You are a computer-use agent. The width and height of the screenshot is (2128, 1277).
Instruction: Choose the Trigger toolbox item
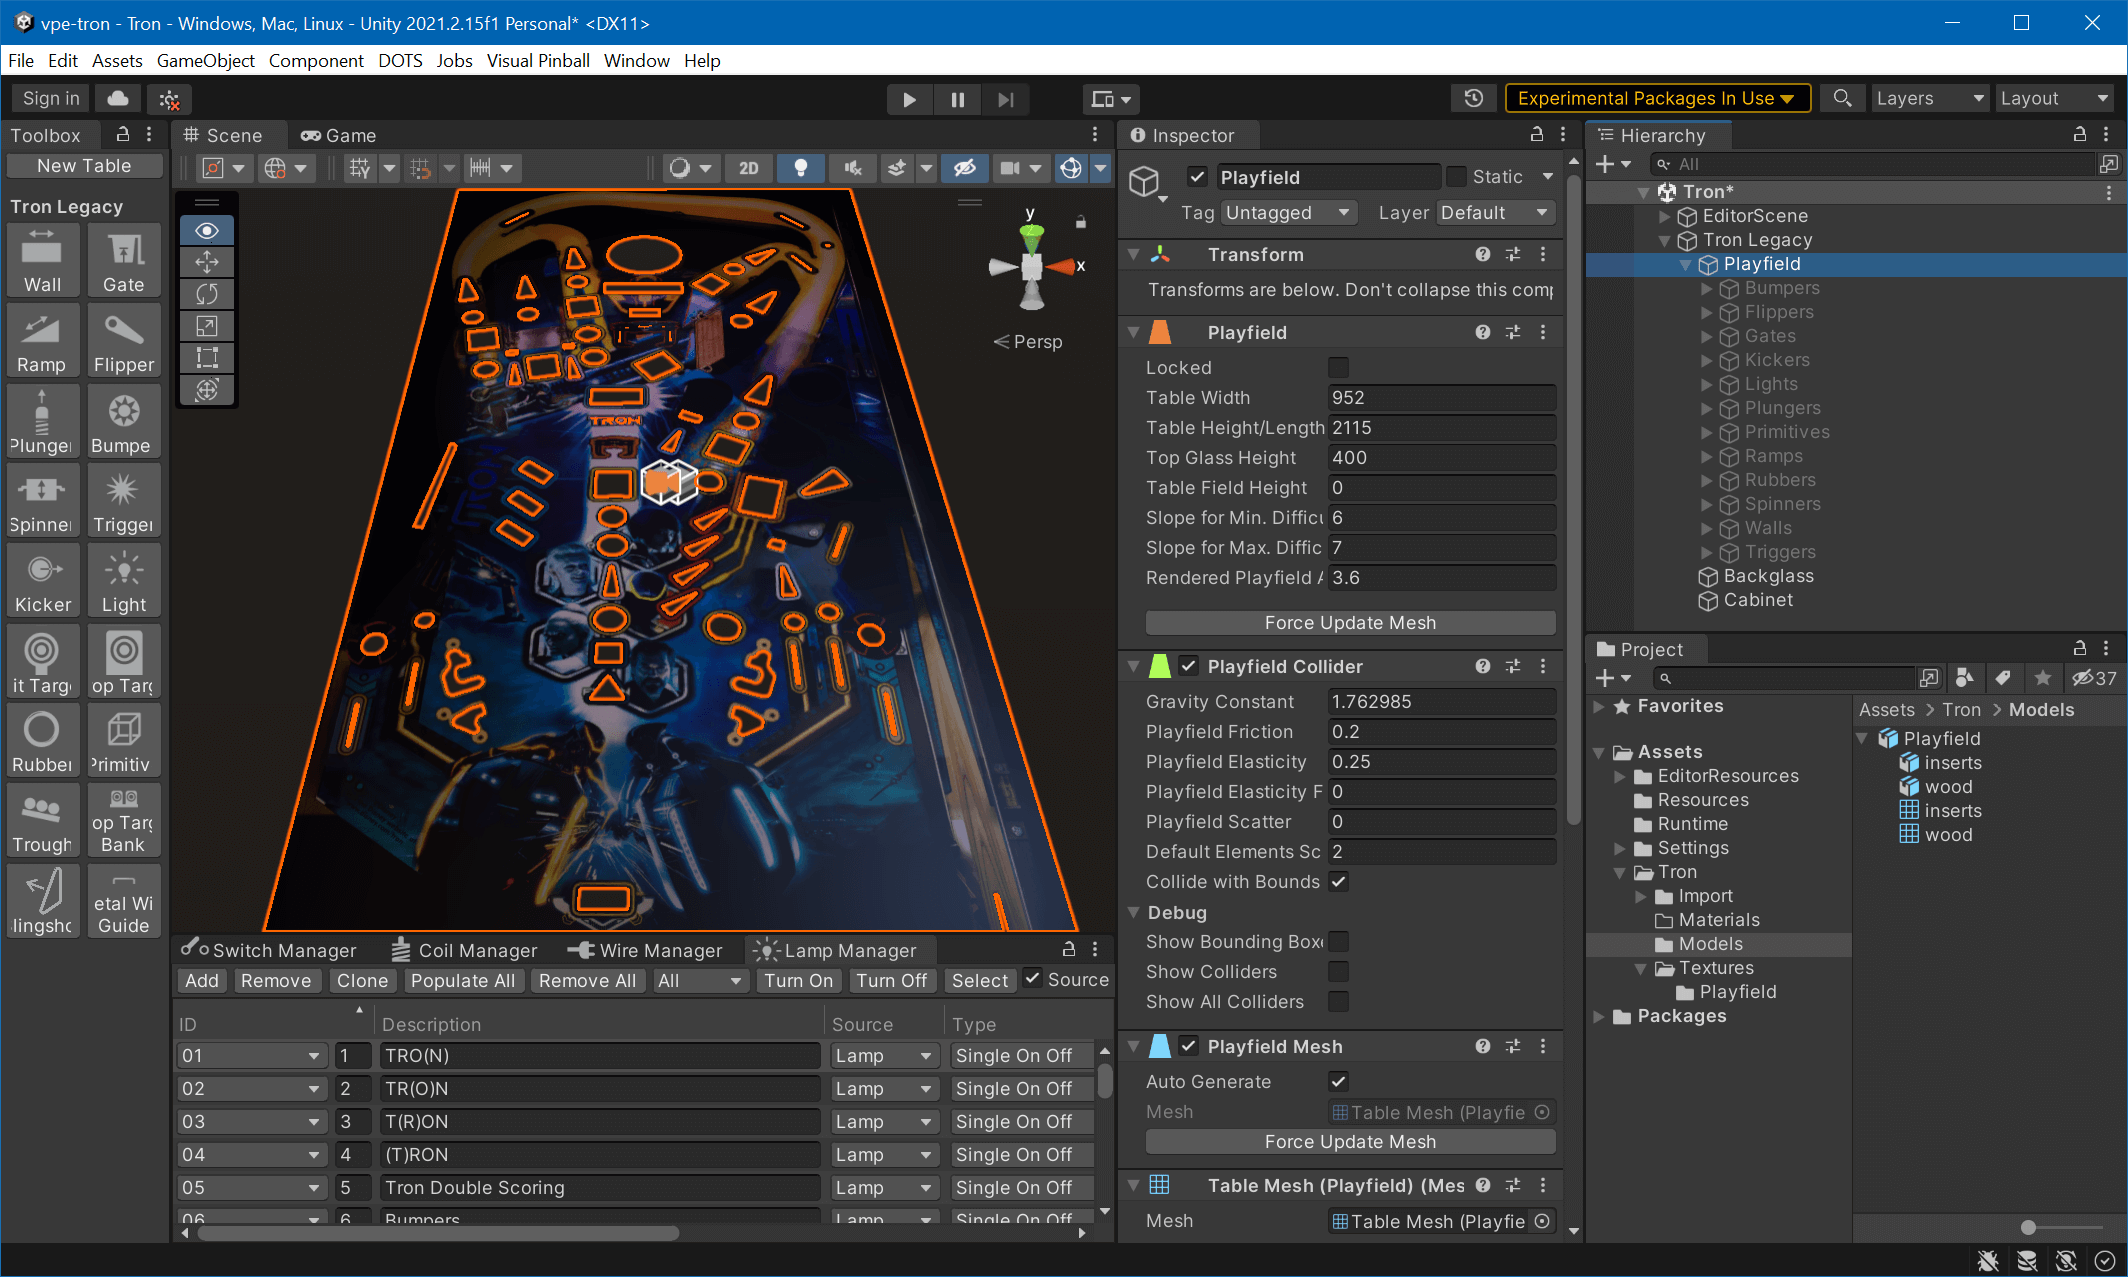tap(123, 501)
